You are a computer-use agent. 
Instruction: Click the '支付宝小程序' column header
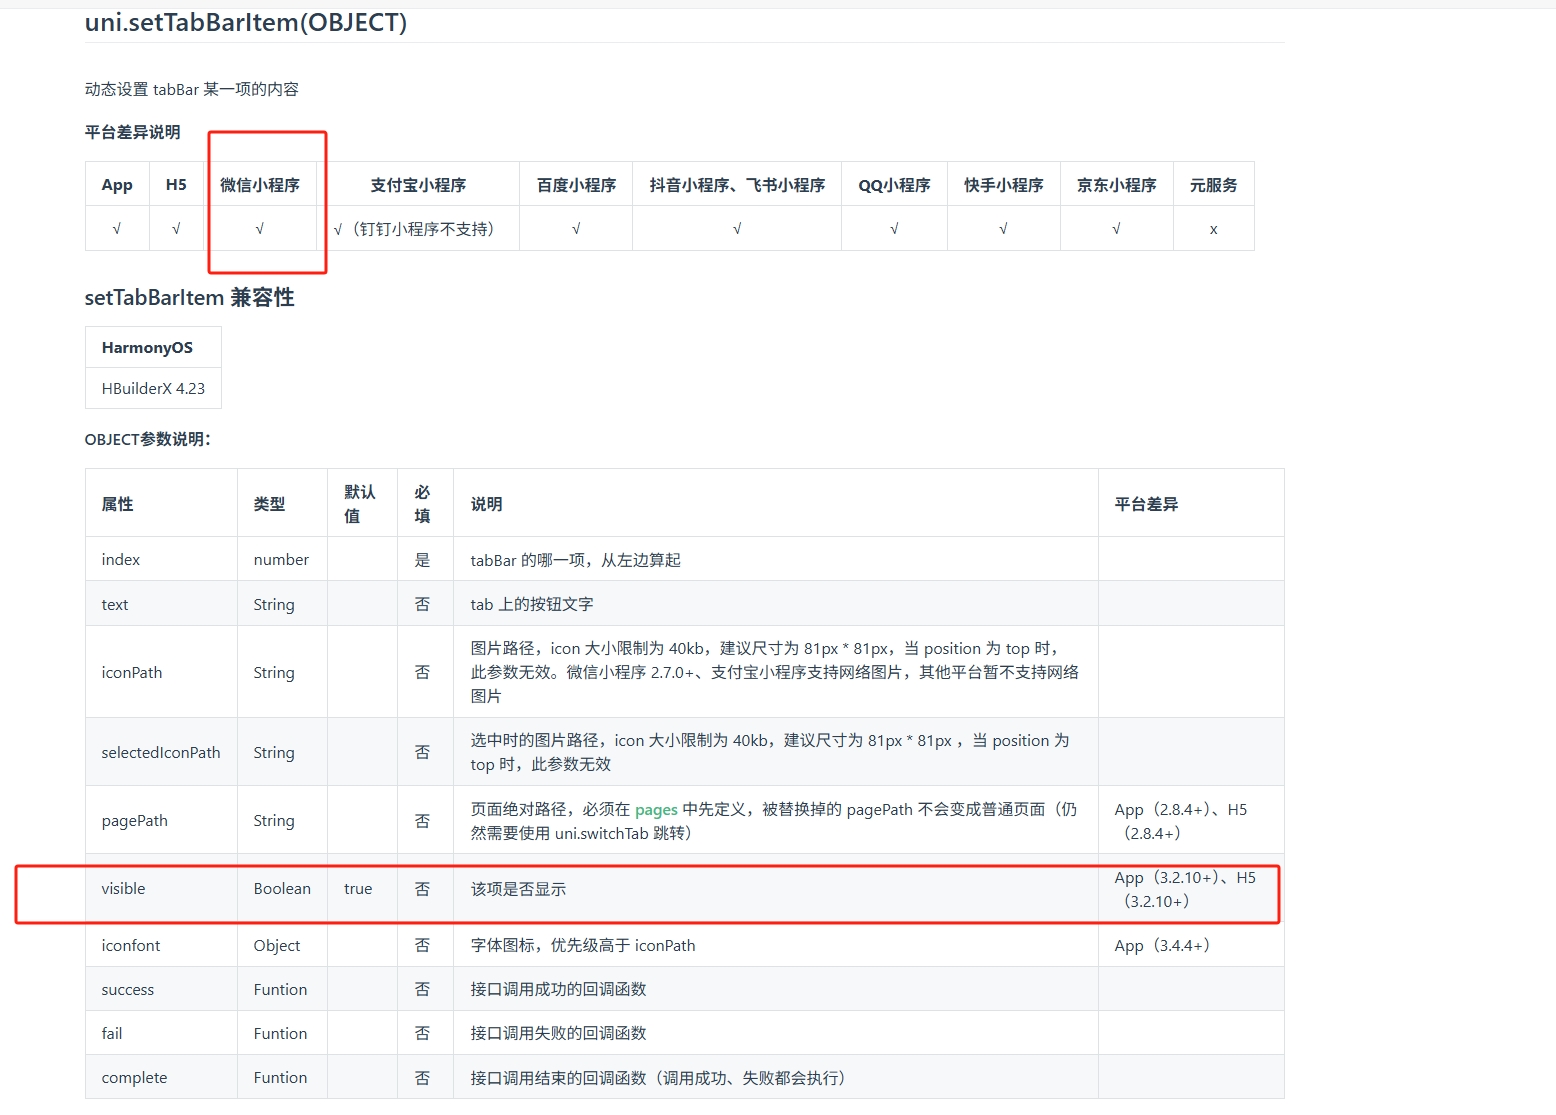click(x=418, y=185)
